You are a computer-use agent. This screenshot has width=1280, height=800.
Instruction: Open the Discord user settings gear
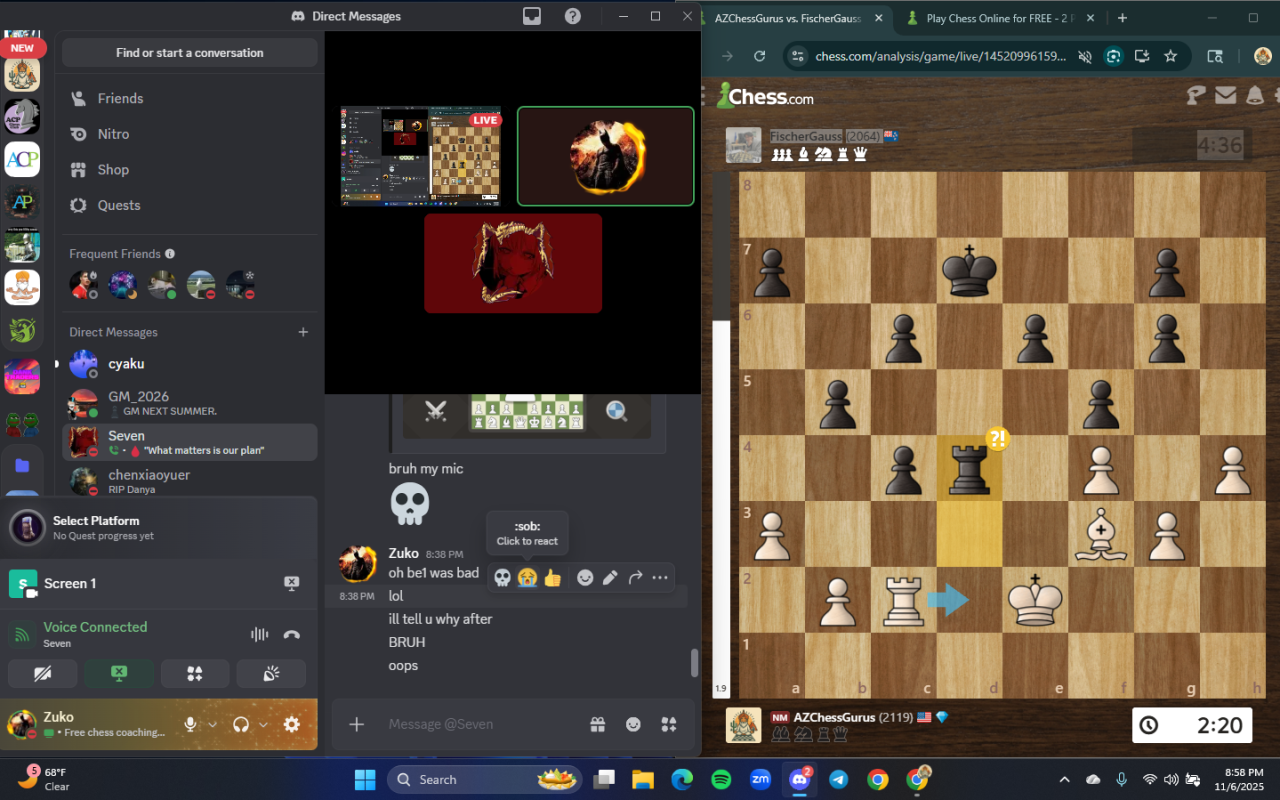point(292,724)
